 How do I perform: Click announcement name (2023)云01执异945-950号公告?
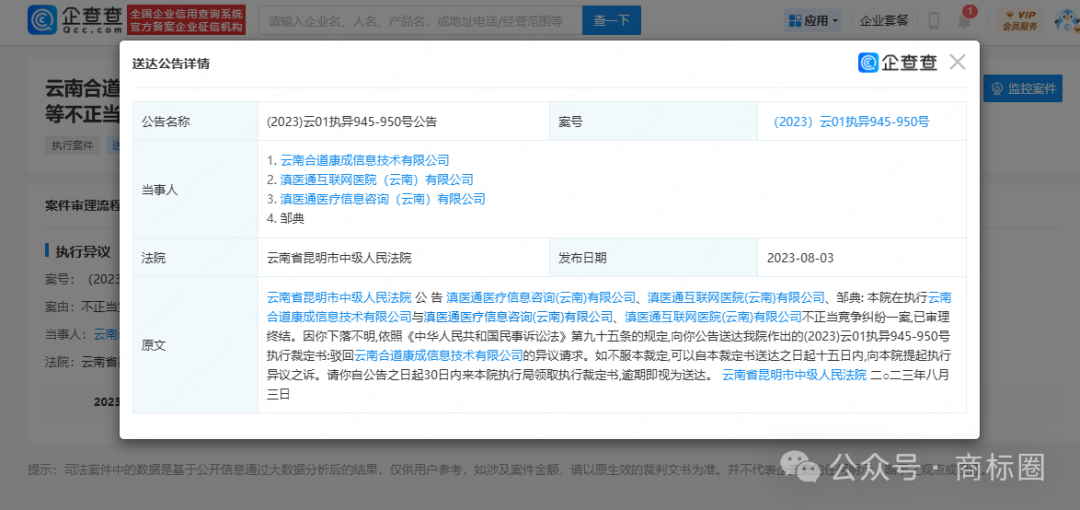pyautogui.click(x=352, y=121)
